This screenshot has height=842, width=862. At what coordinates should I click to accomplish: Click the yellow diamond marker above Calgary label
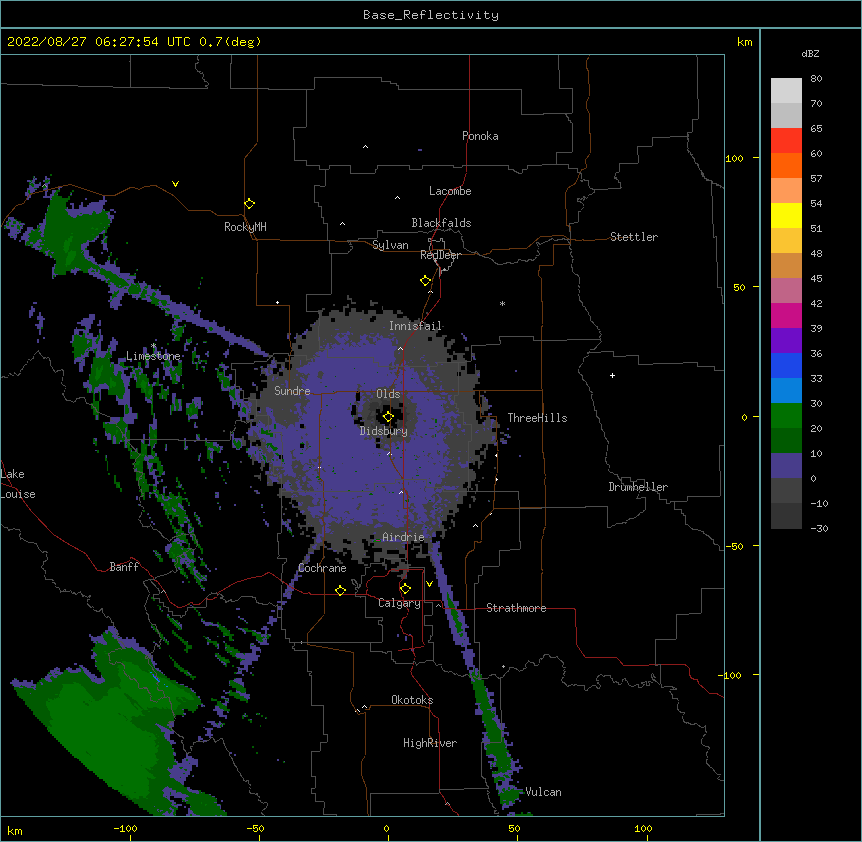click(x=405, y=589)
